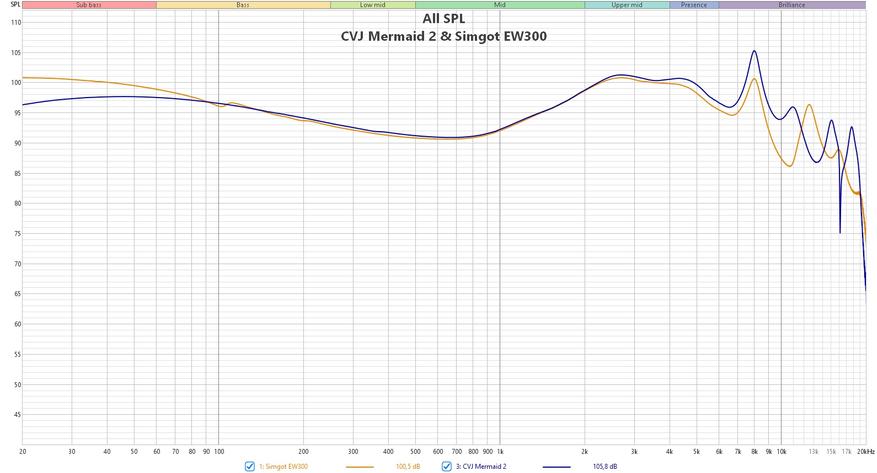877x473 pixels.
Task: Click the 10k frequency axis label
Action: coord(781,451)
